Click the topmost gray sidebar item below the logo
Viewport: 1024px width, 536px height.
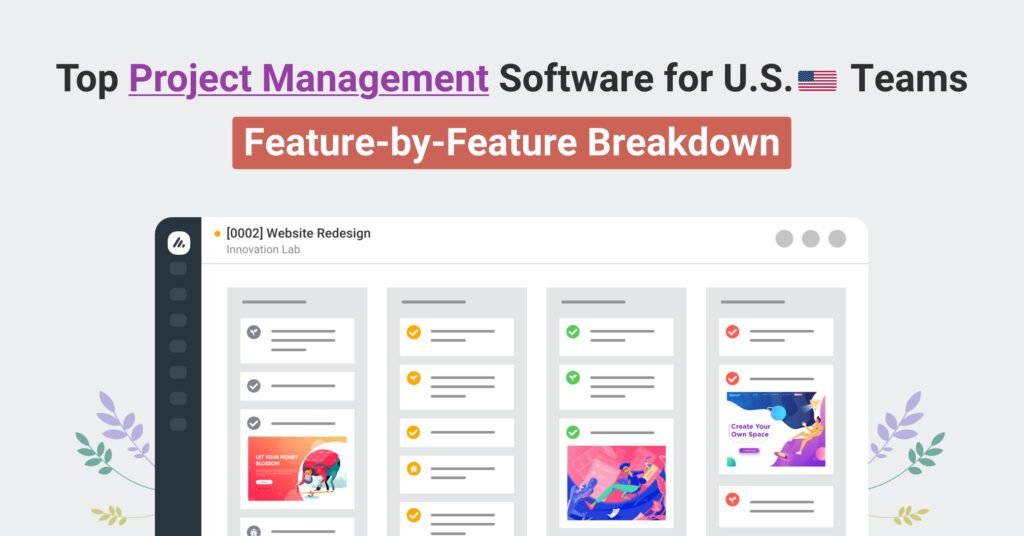pos(178,268)
